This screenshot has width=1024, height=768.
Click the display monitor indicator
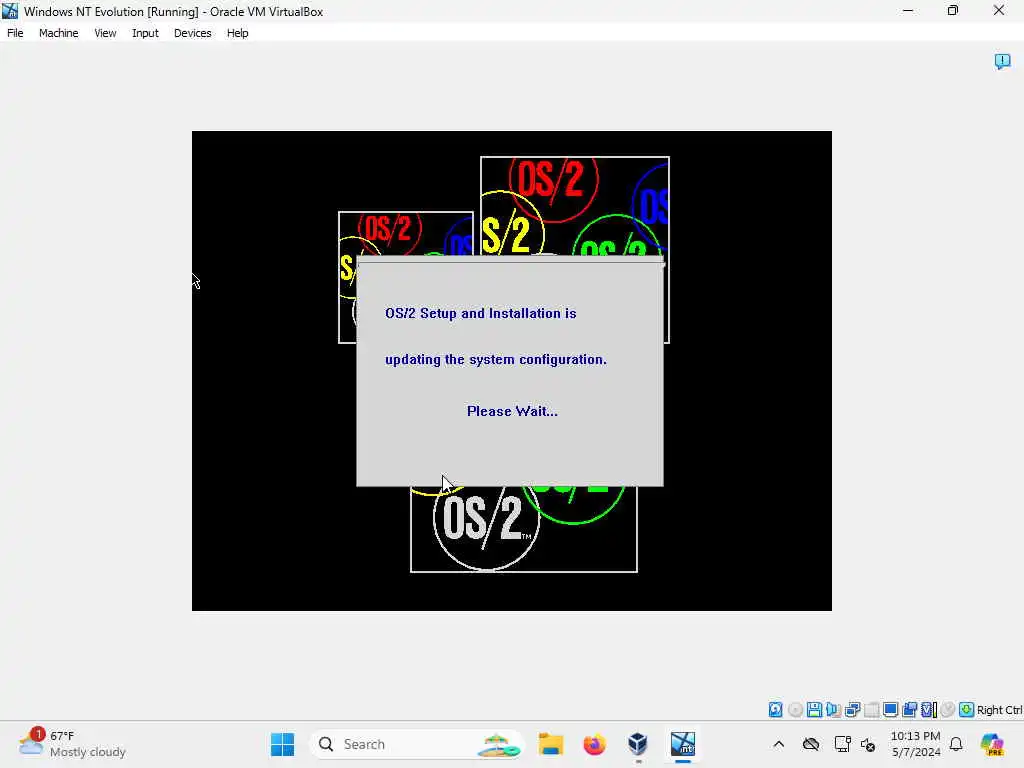click(890, 709)
